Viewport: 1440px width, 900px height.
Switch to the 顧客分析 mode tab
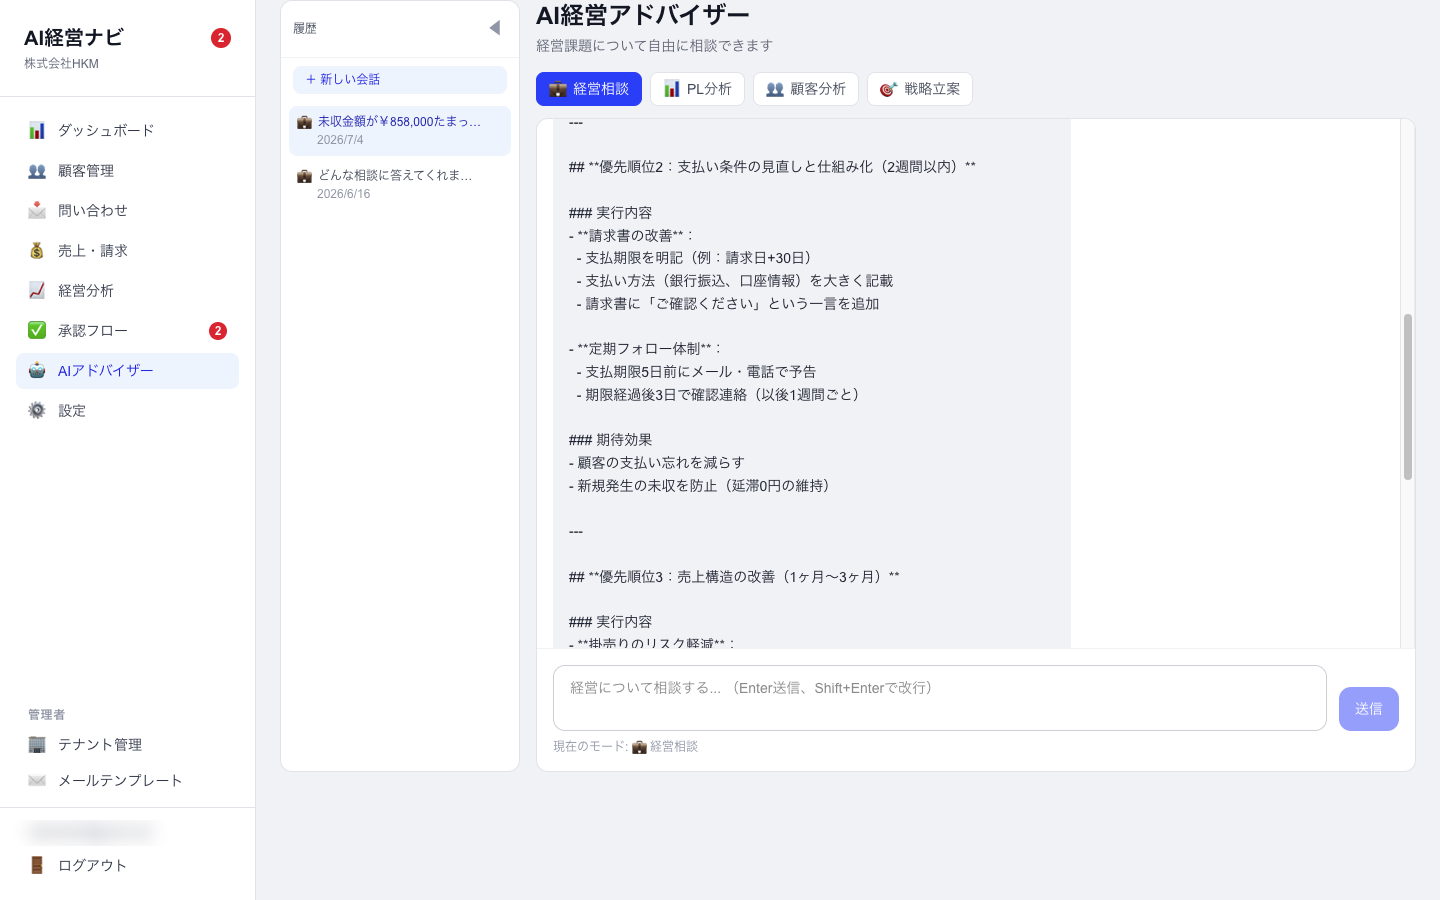806,89
